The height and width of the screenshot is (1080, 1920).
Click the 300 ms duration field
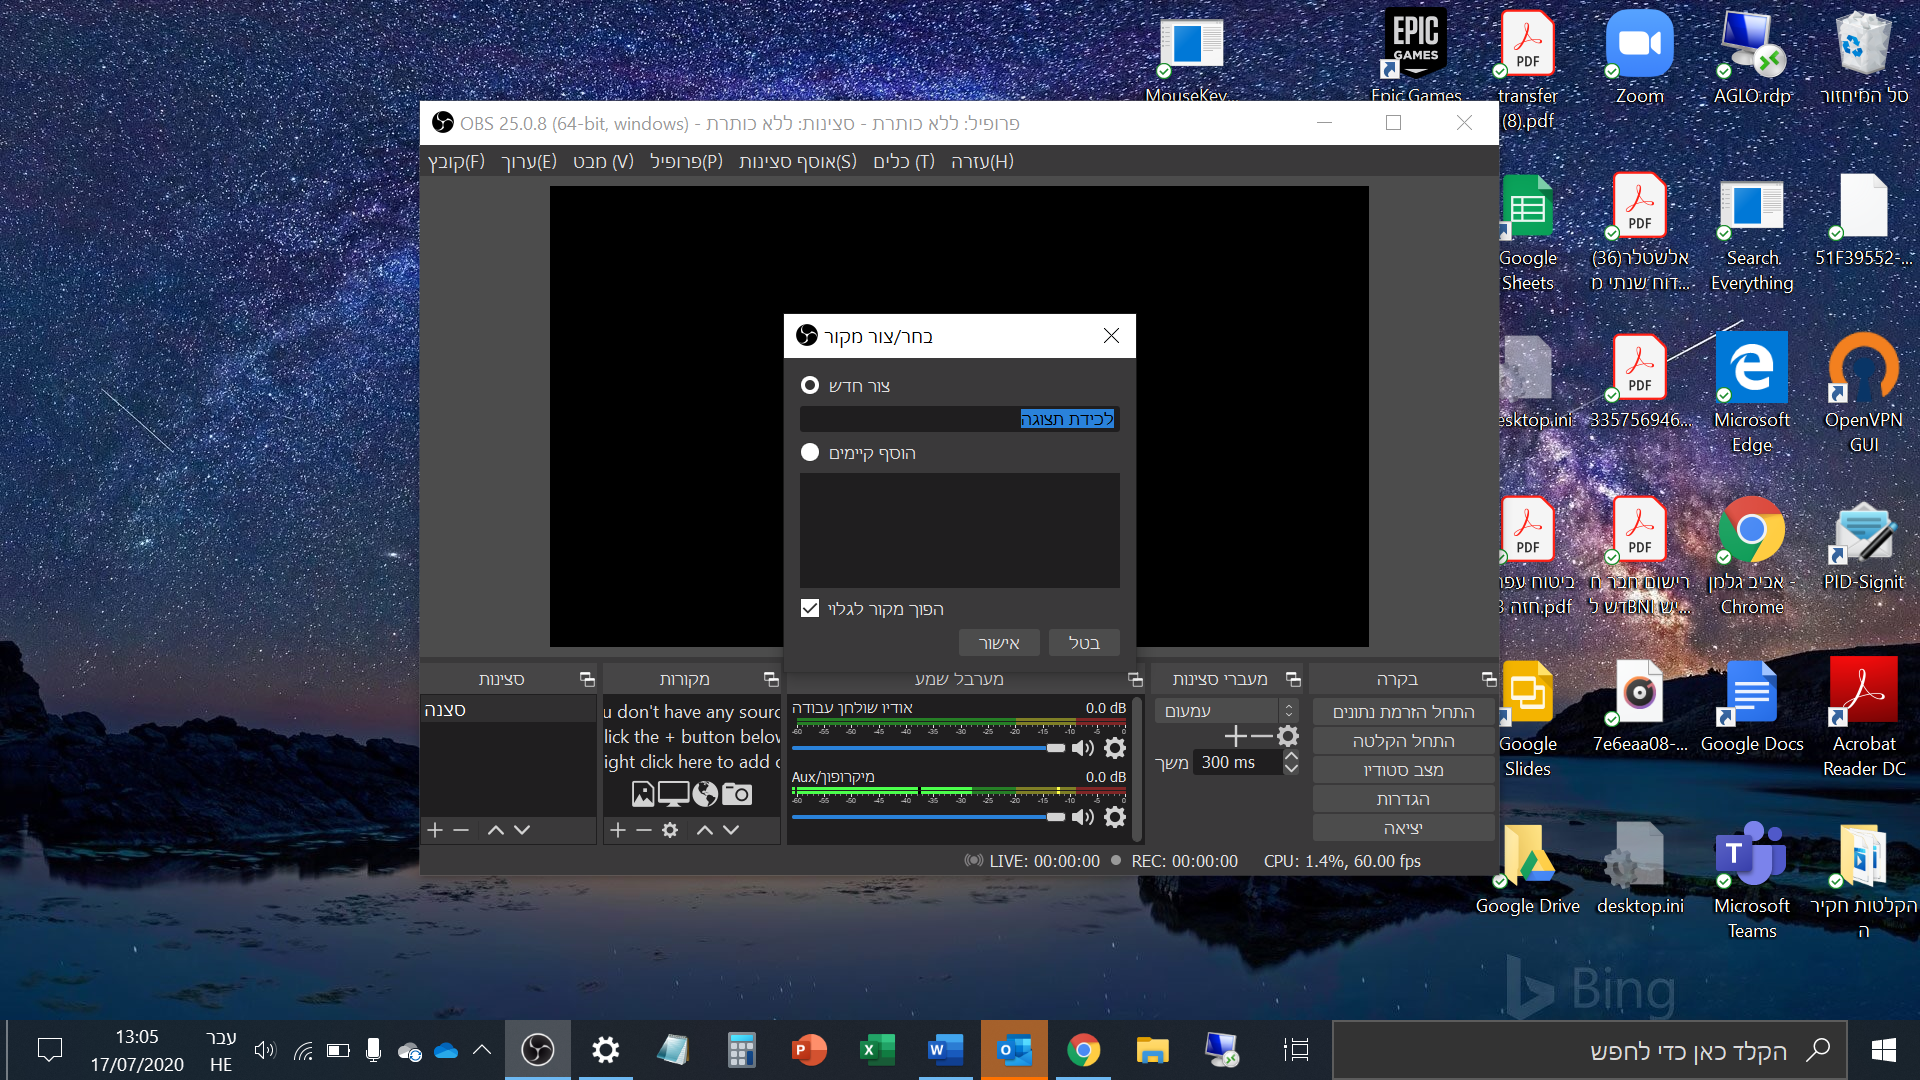(x=1238, y=762)
